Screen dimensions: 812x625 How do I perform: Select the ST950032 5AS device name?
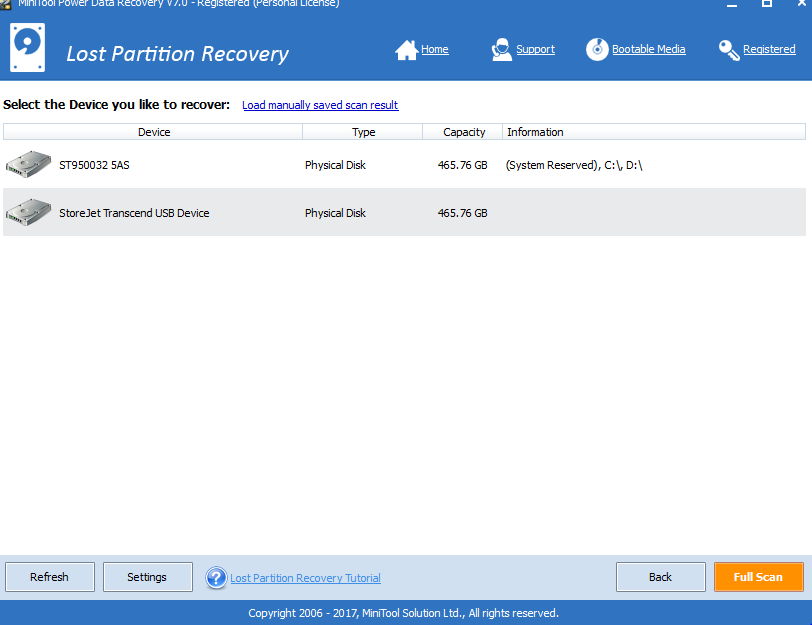(94, 165)
